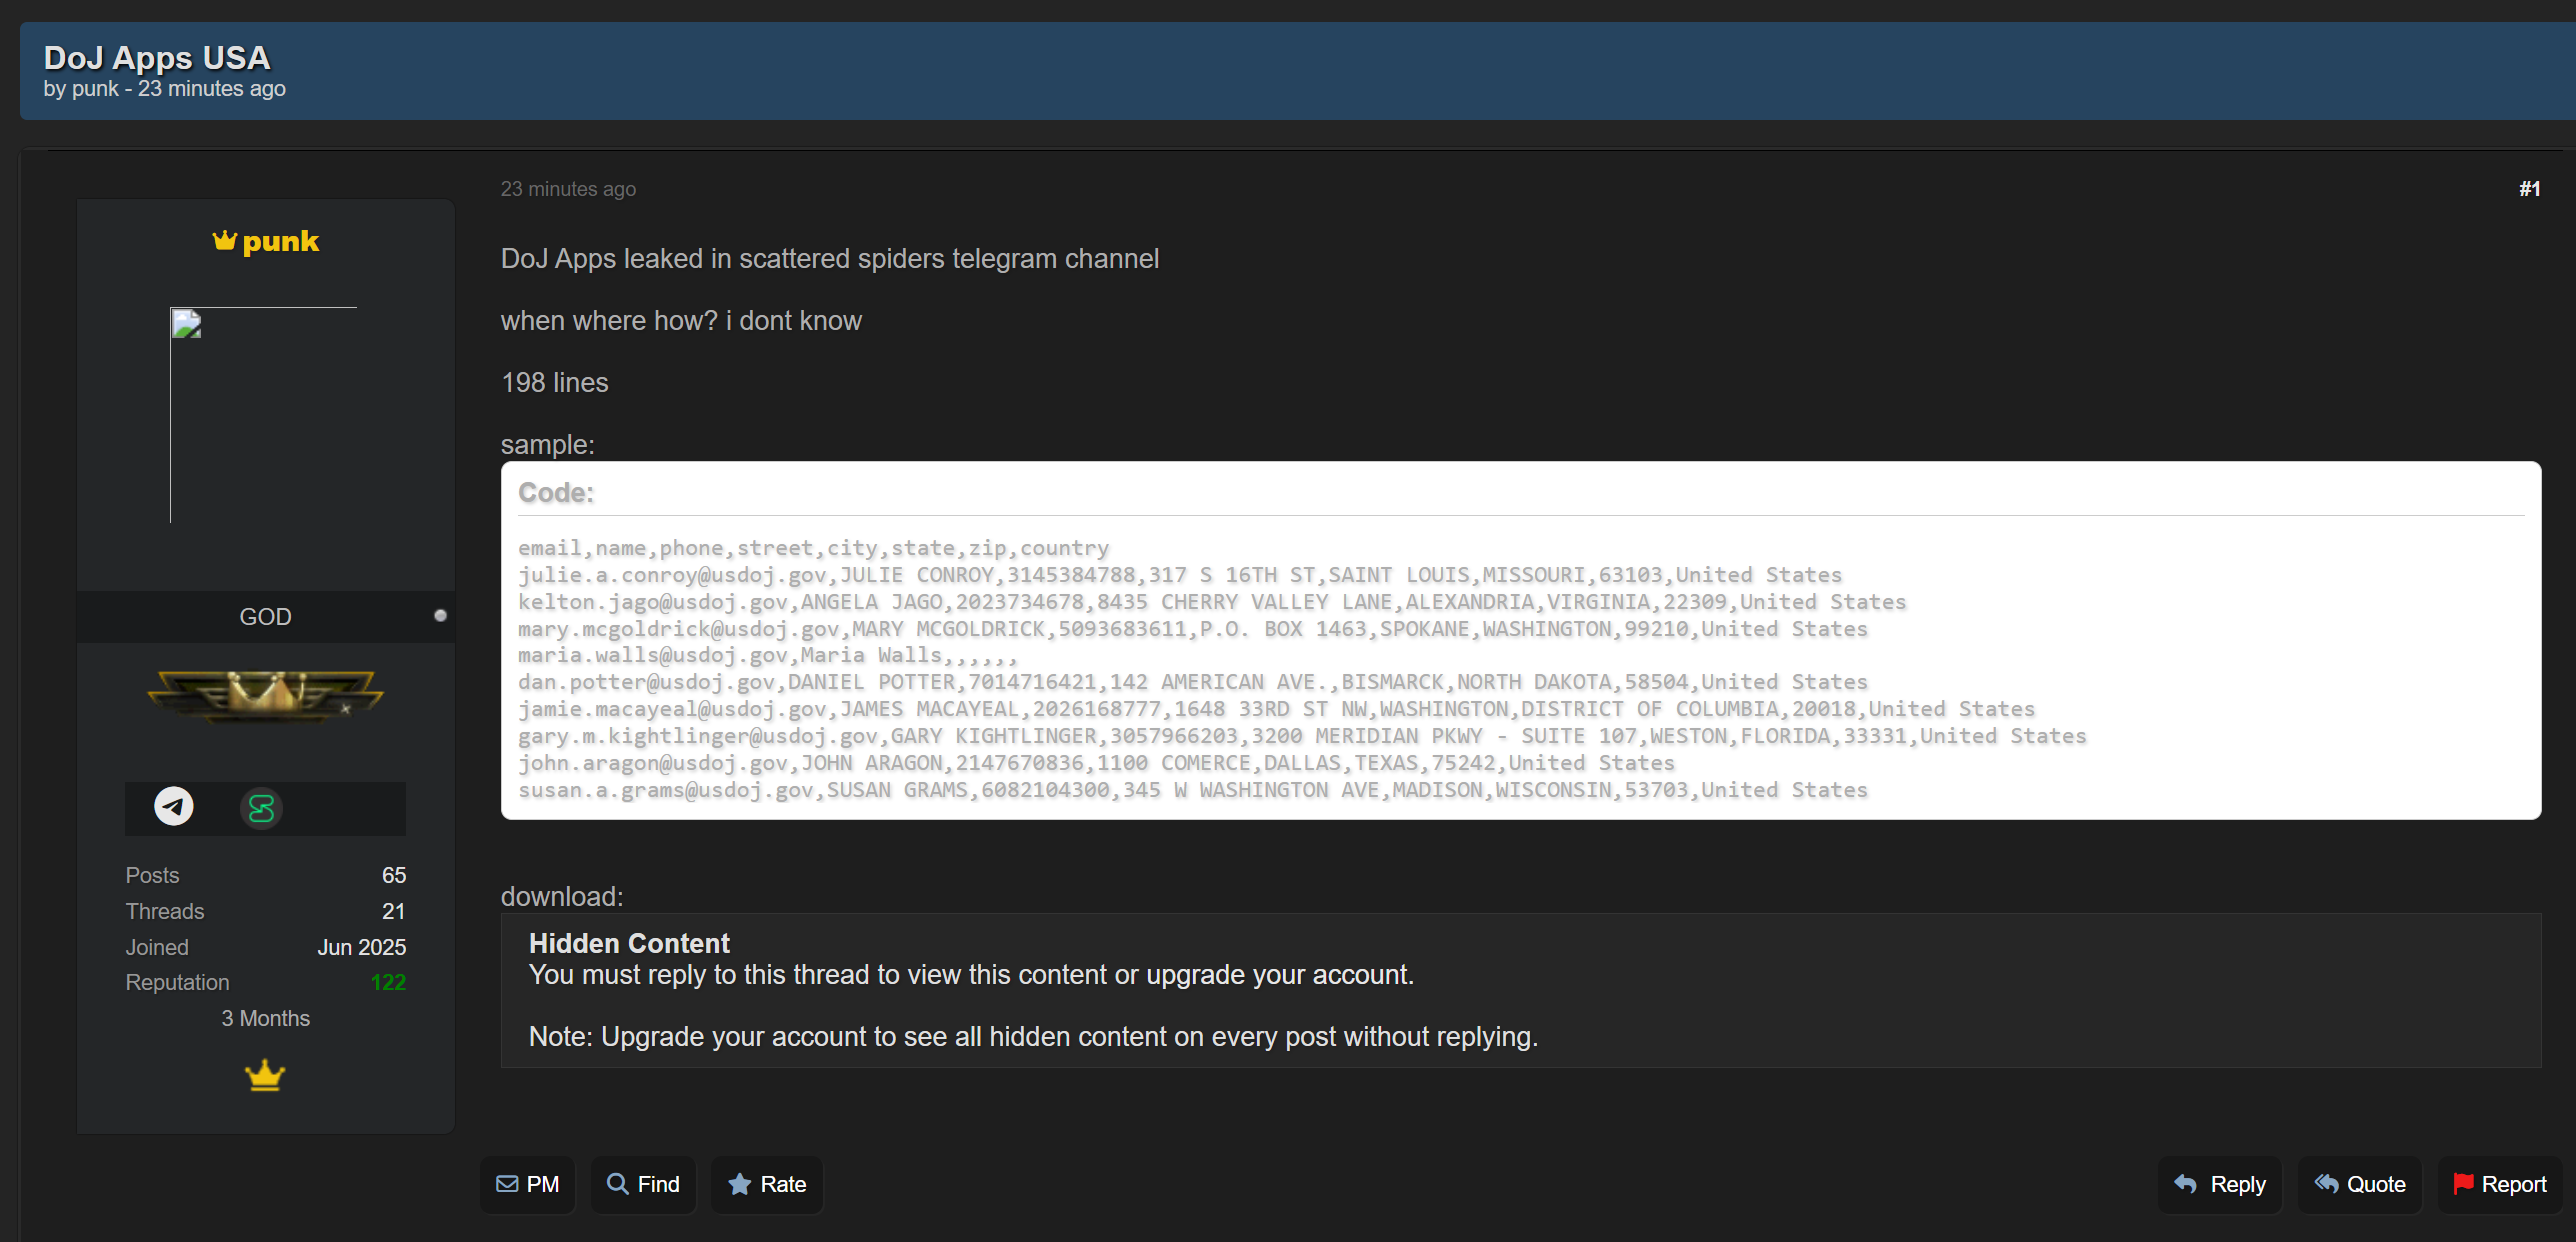Open the punk username profile link

tap(280, 241)
